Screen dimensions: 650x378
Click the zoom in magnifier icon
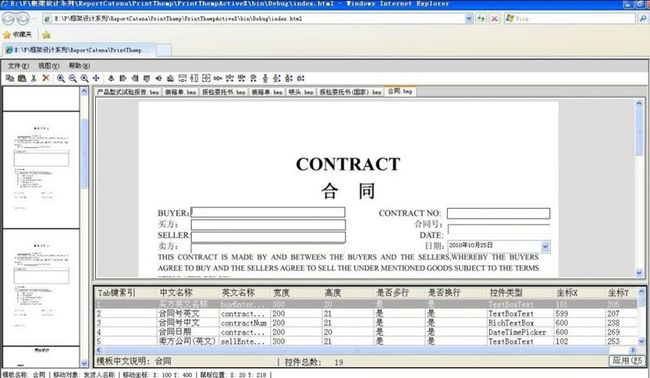click(x=61, y=78)
